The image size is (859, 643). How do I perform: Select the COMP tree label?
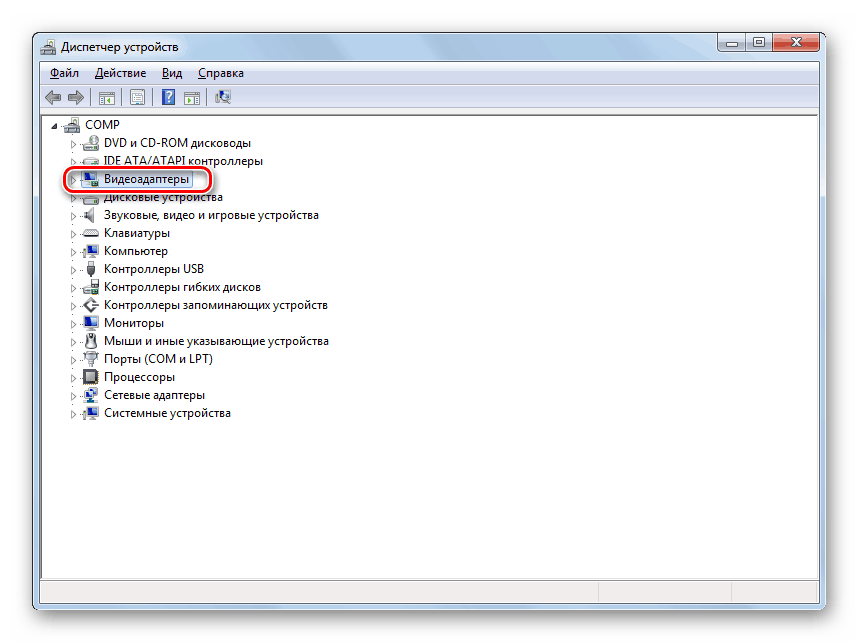pos(102,125)
